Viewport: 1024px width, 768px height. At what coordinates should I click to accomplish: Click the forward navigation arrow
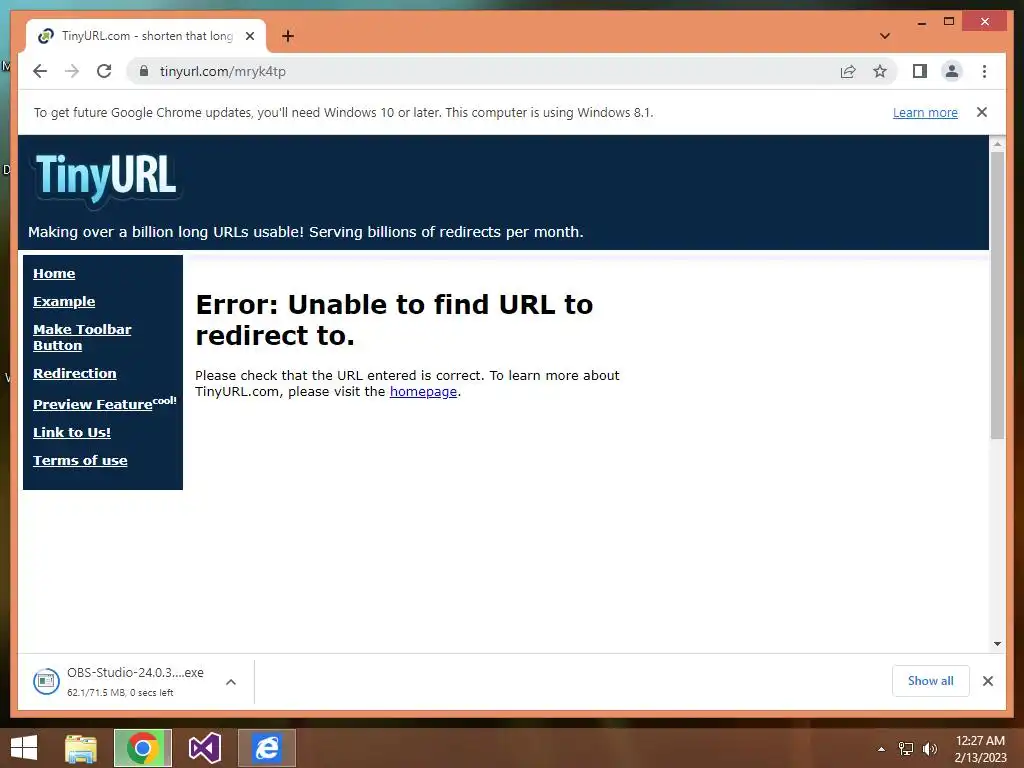click(72, 71)
